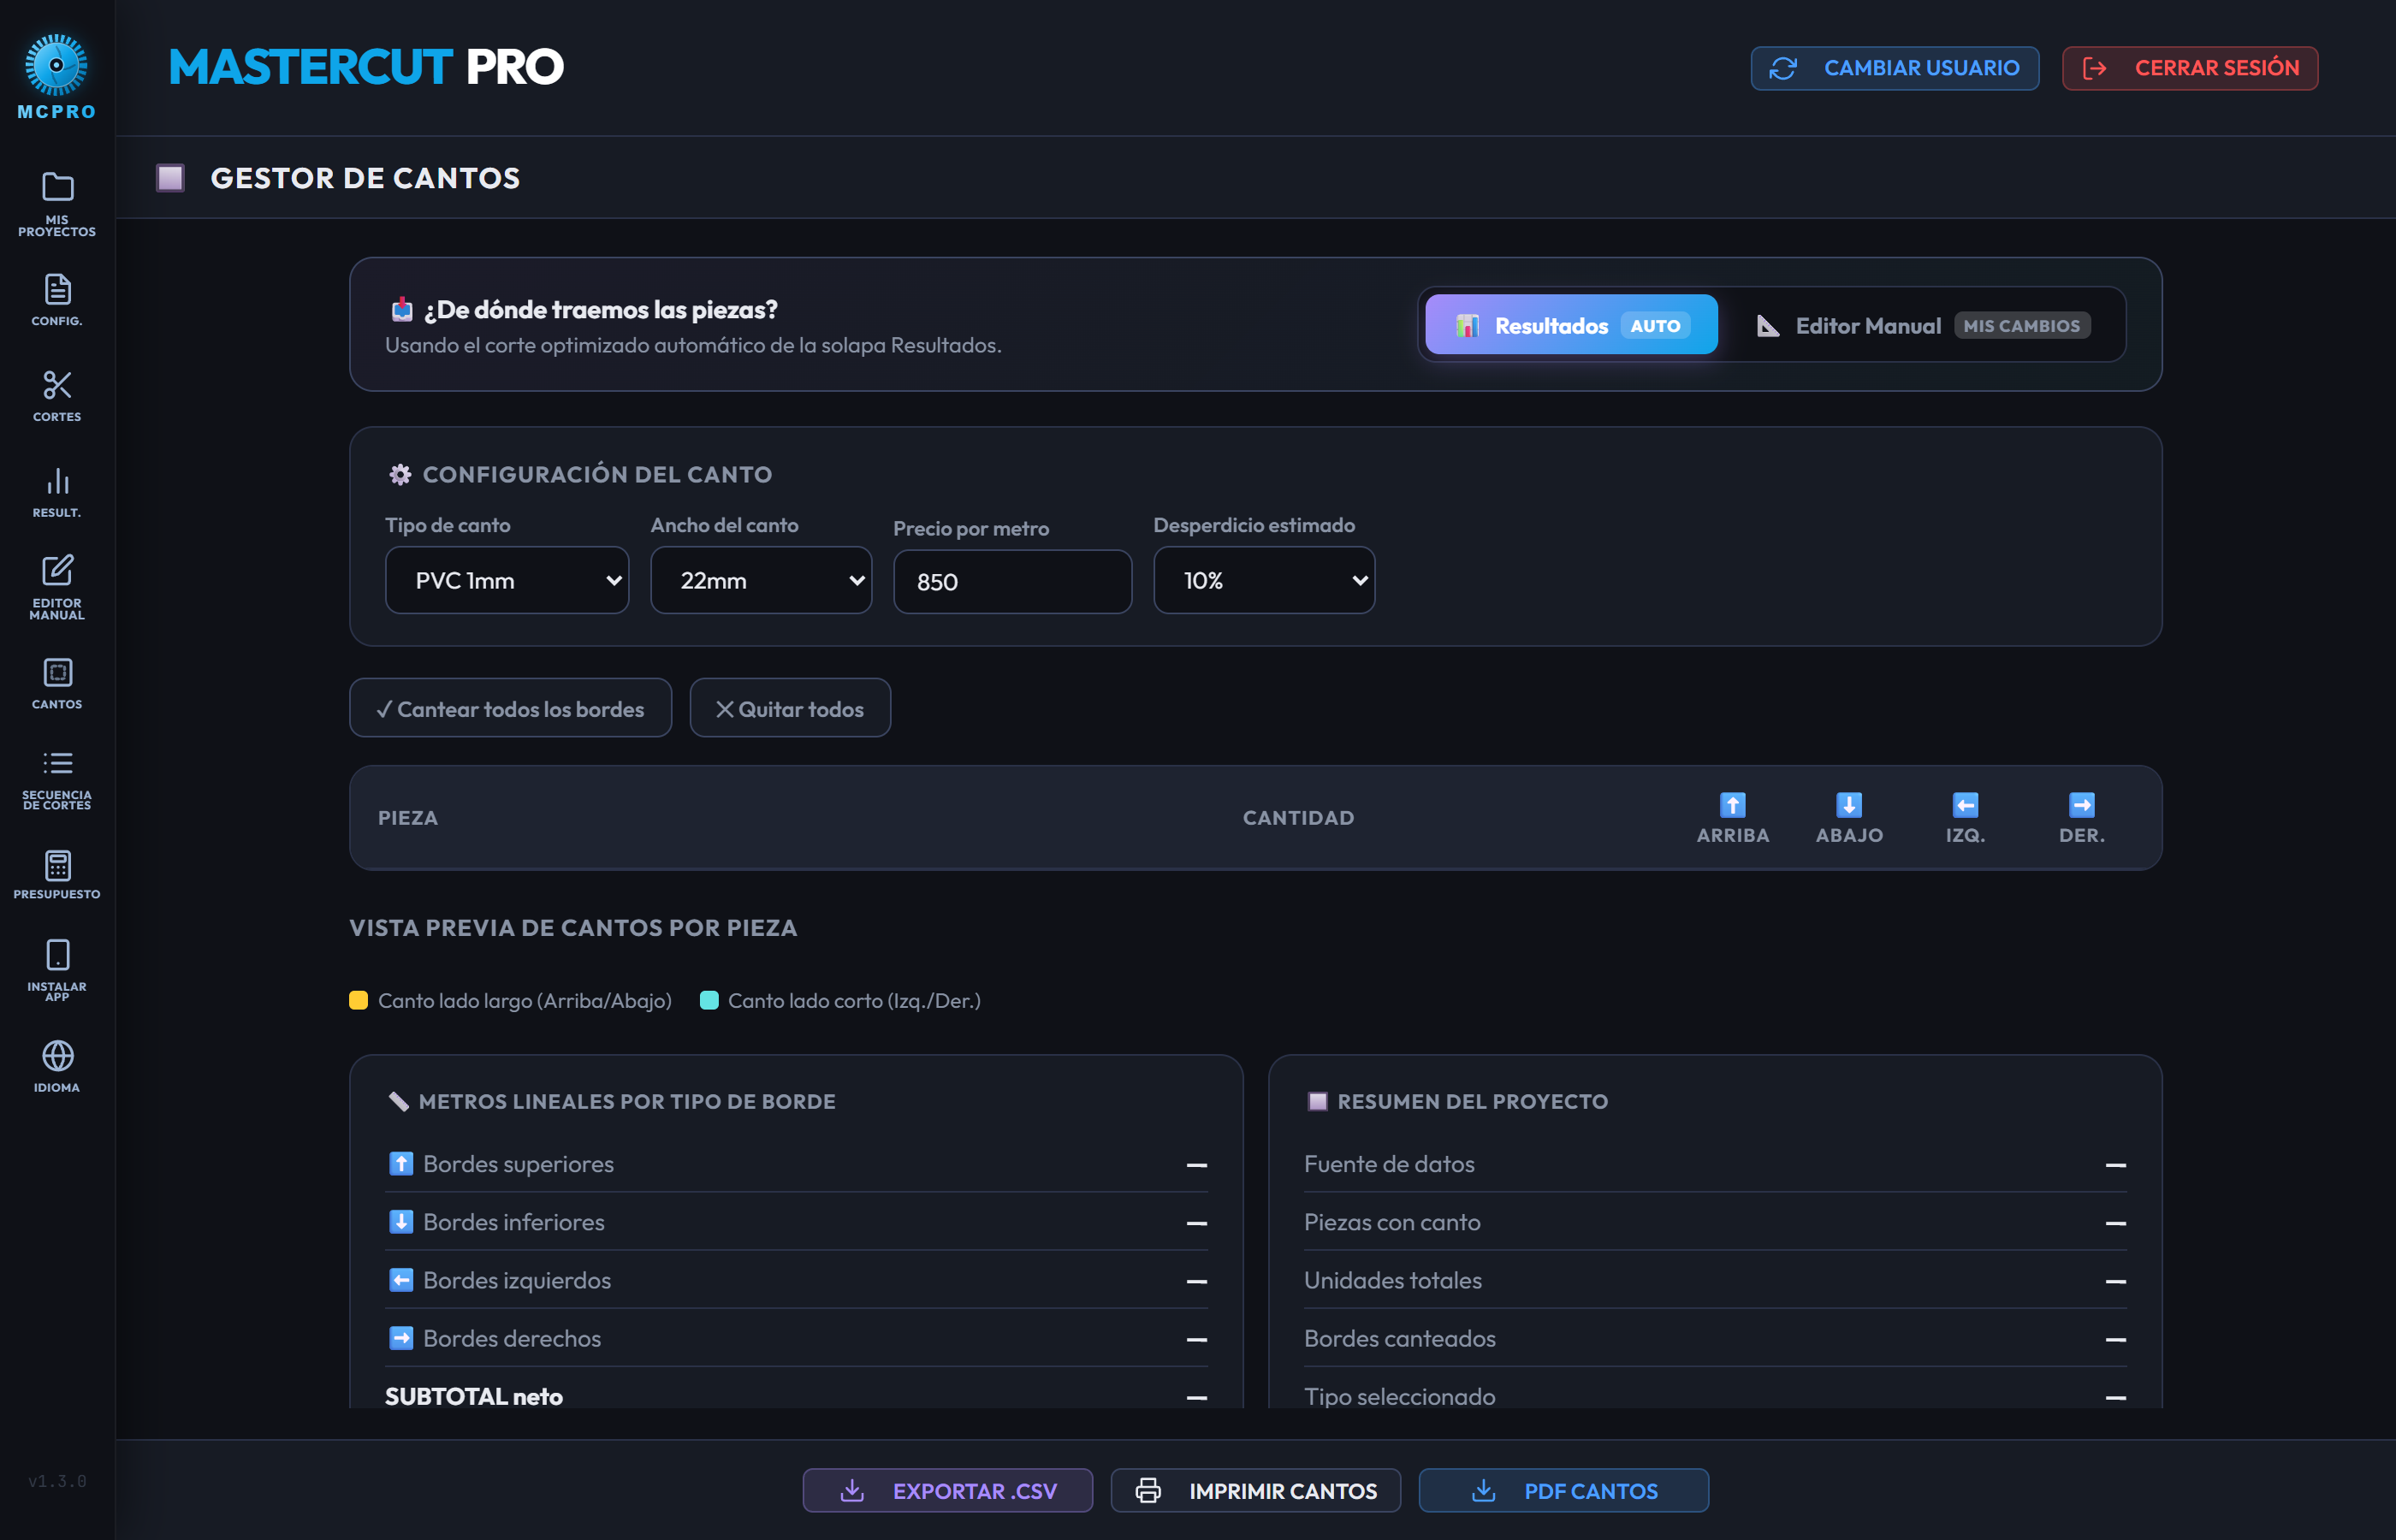Click the Izq. column arrow icon

[1965, 805]
